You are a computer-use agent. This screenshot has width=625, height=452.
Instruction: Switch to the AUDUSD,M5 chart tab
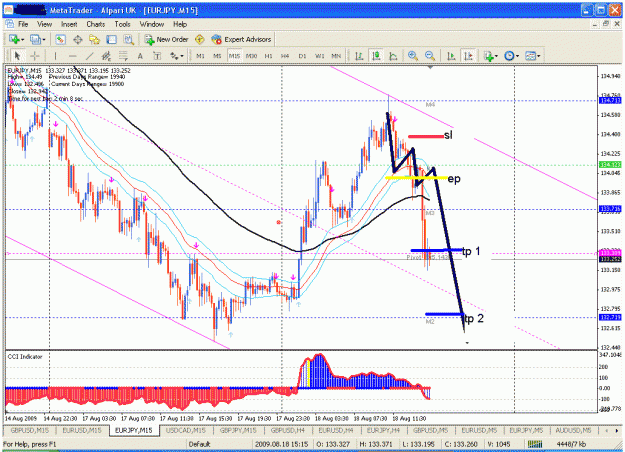573,430
